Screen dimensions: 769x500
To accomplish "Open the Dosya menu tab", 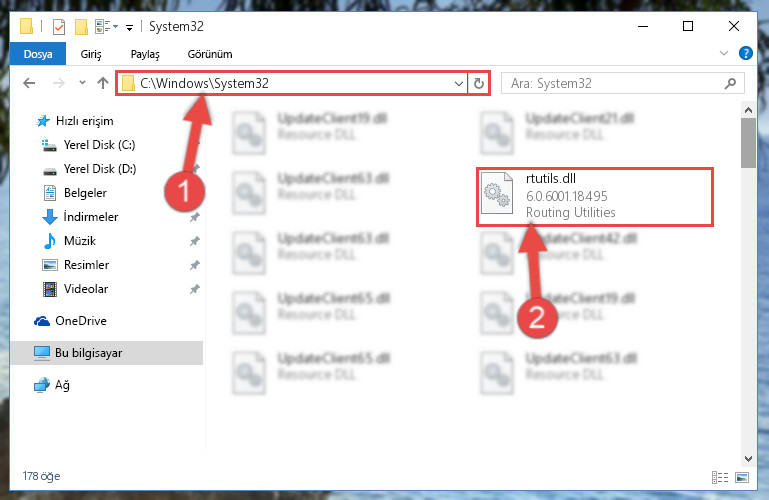I will tap(38, 54).
